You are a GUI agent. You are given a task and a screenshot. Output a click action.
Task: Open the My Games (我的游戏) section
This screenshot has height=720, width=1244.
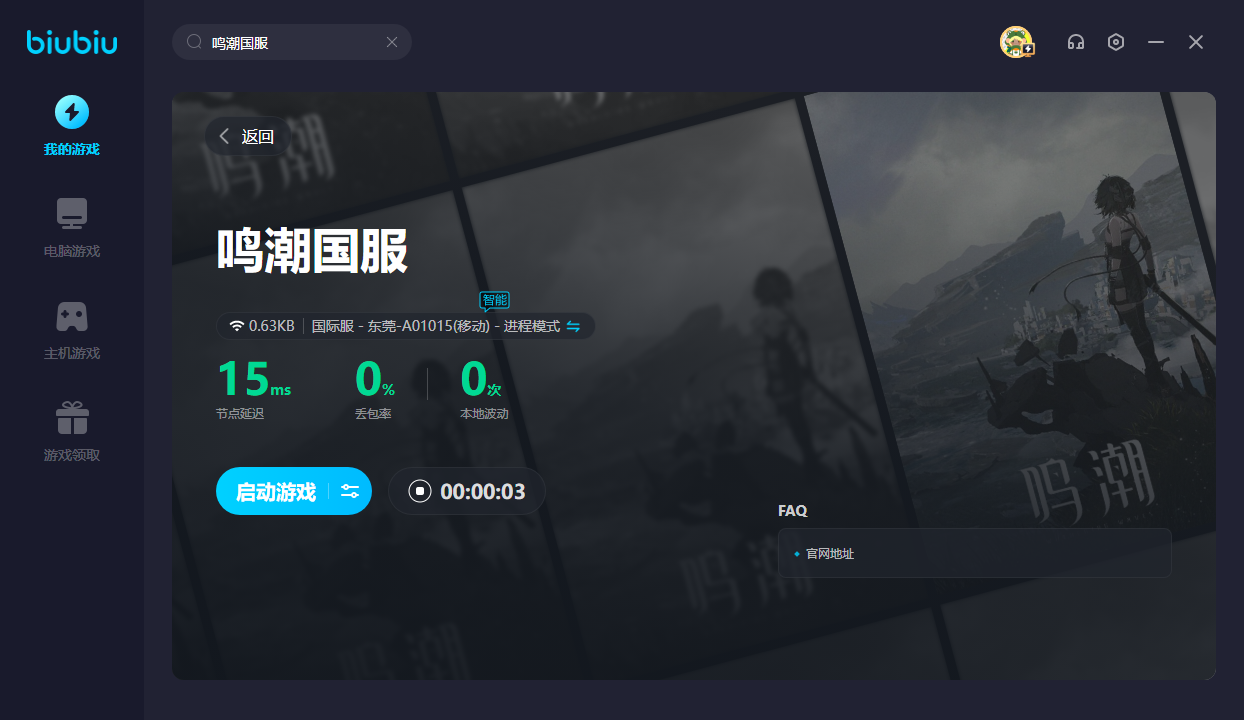(72, 126)
